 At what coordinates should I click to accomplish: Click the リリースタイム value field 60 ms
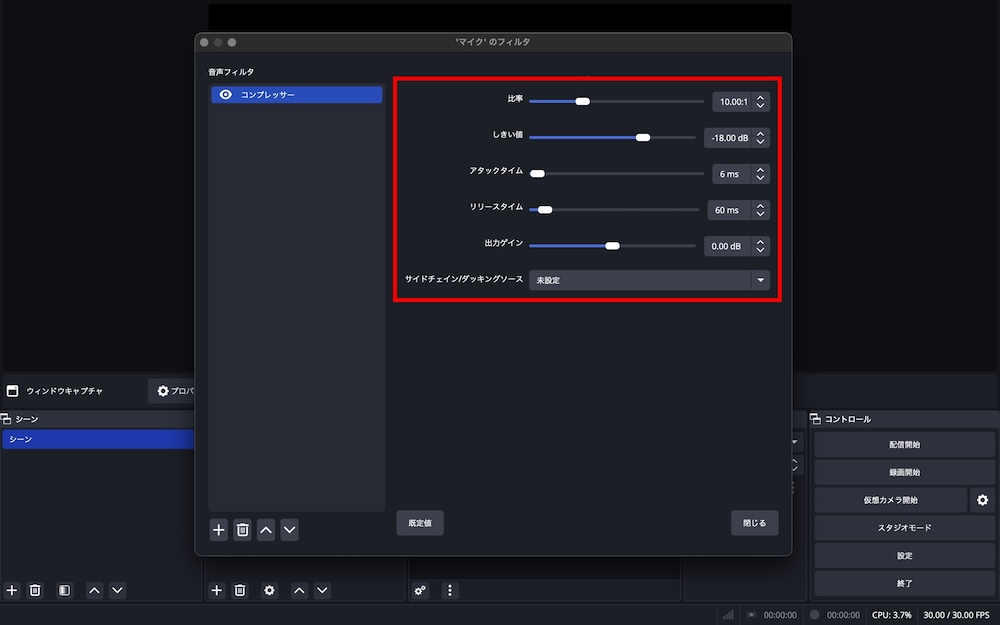(x=730, y=210)
